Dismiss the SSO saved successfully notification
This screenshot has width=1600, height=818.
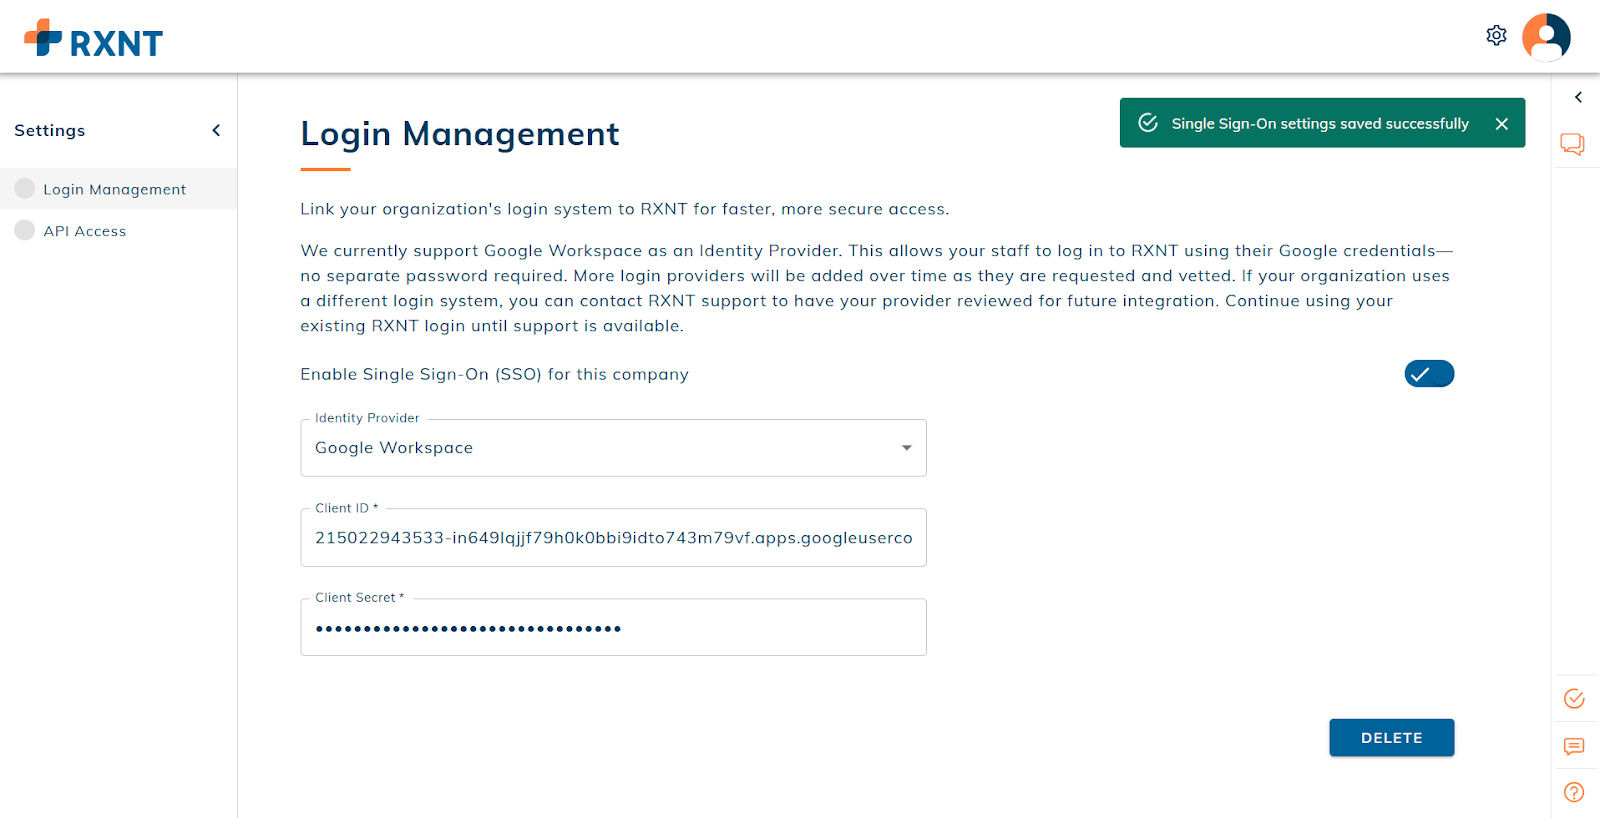point(1501,124)
